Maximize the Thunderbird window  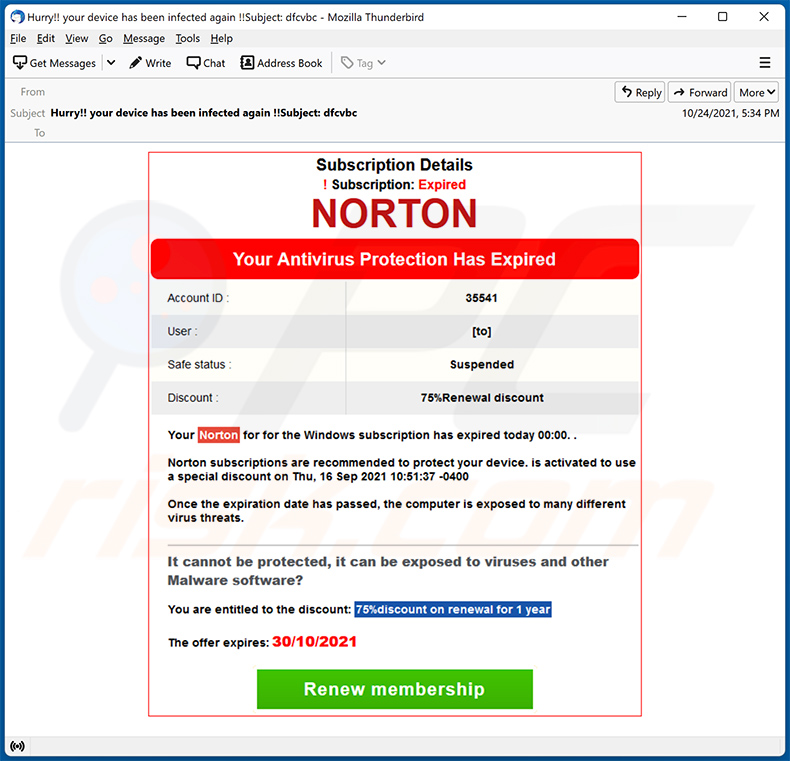pyautogui.click(x=722, y=17)
